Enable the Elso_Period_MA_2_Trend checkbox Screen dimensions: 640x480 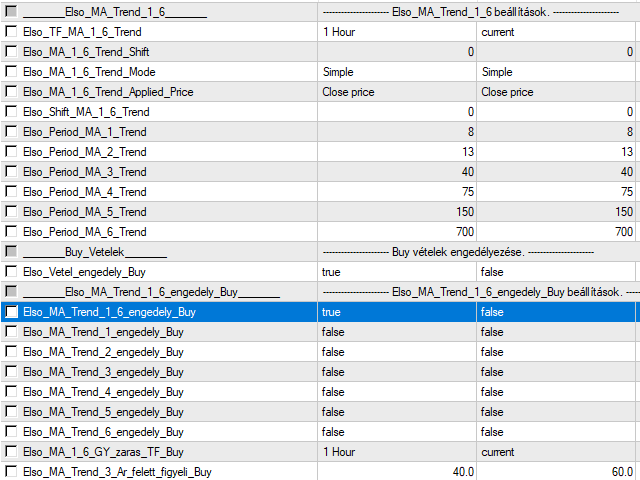coord(11,151)
